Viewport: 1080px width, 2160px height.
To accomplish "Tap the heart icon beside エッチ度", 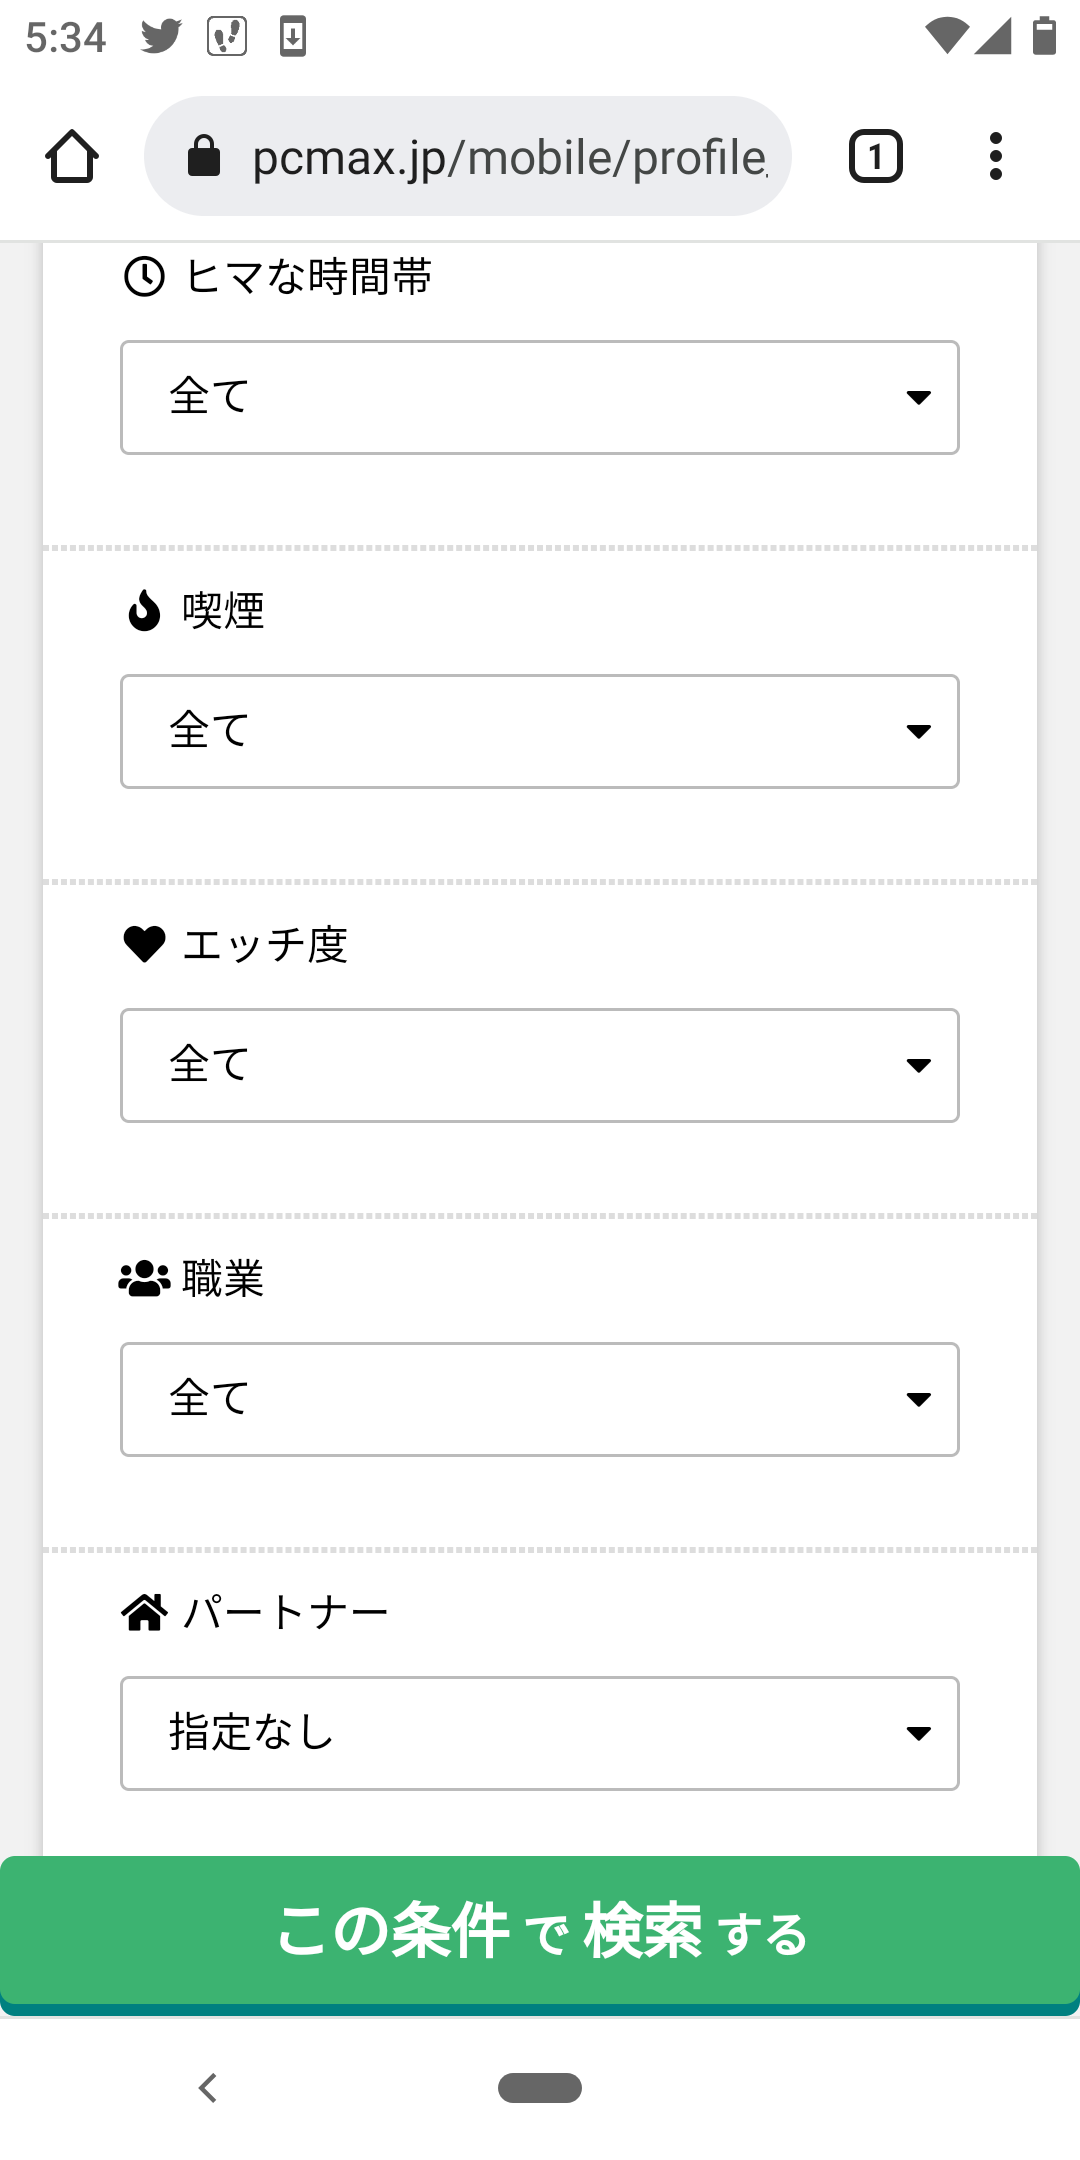I will 144,944.
